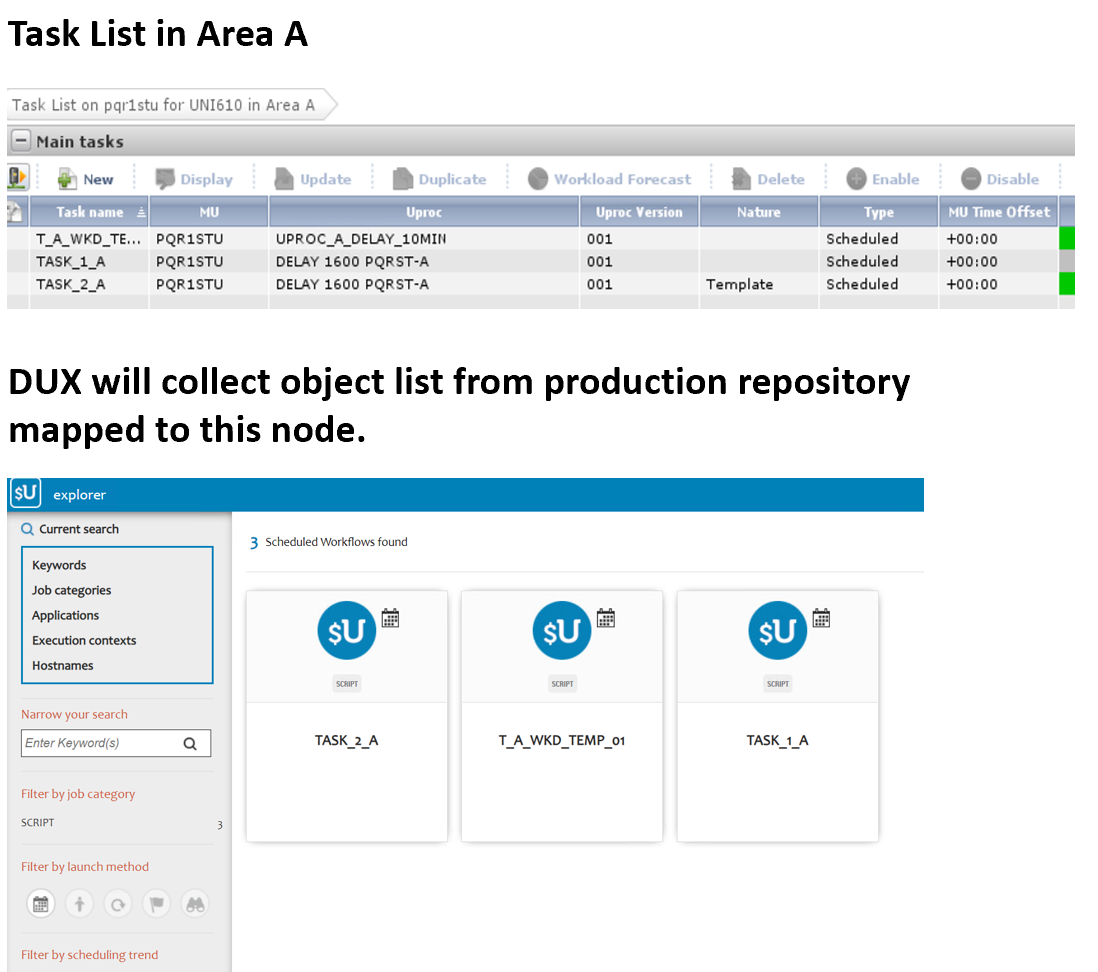Sort by the Task name column header

coord(90,212)
